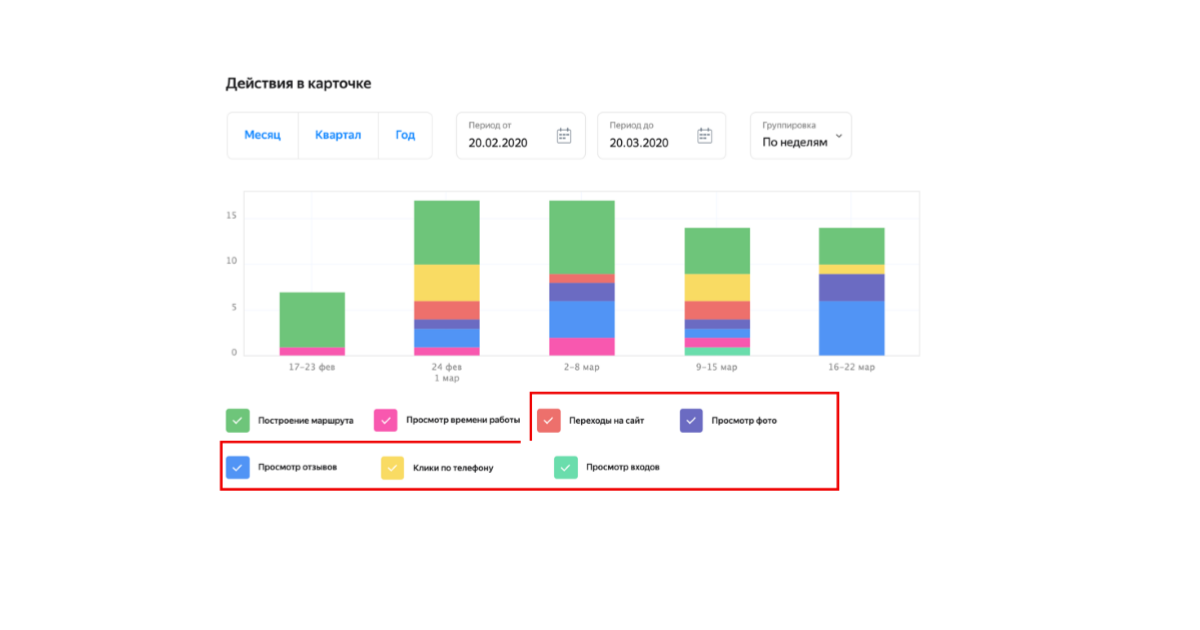Toggle the 'Просмотр фото' purple checkbox

691,421
